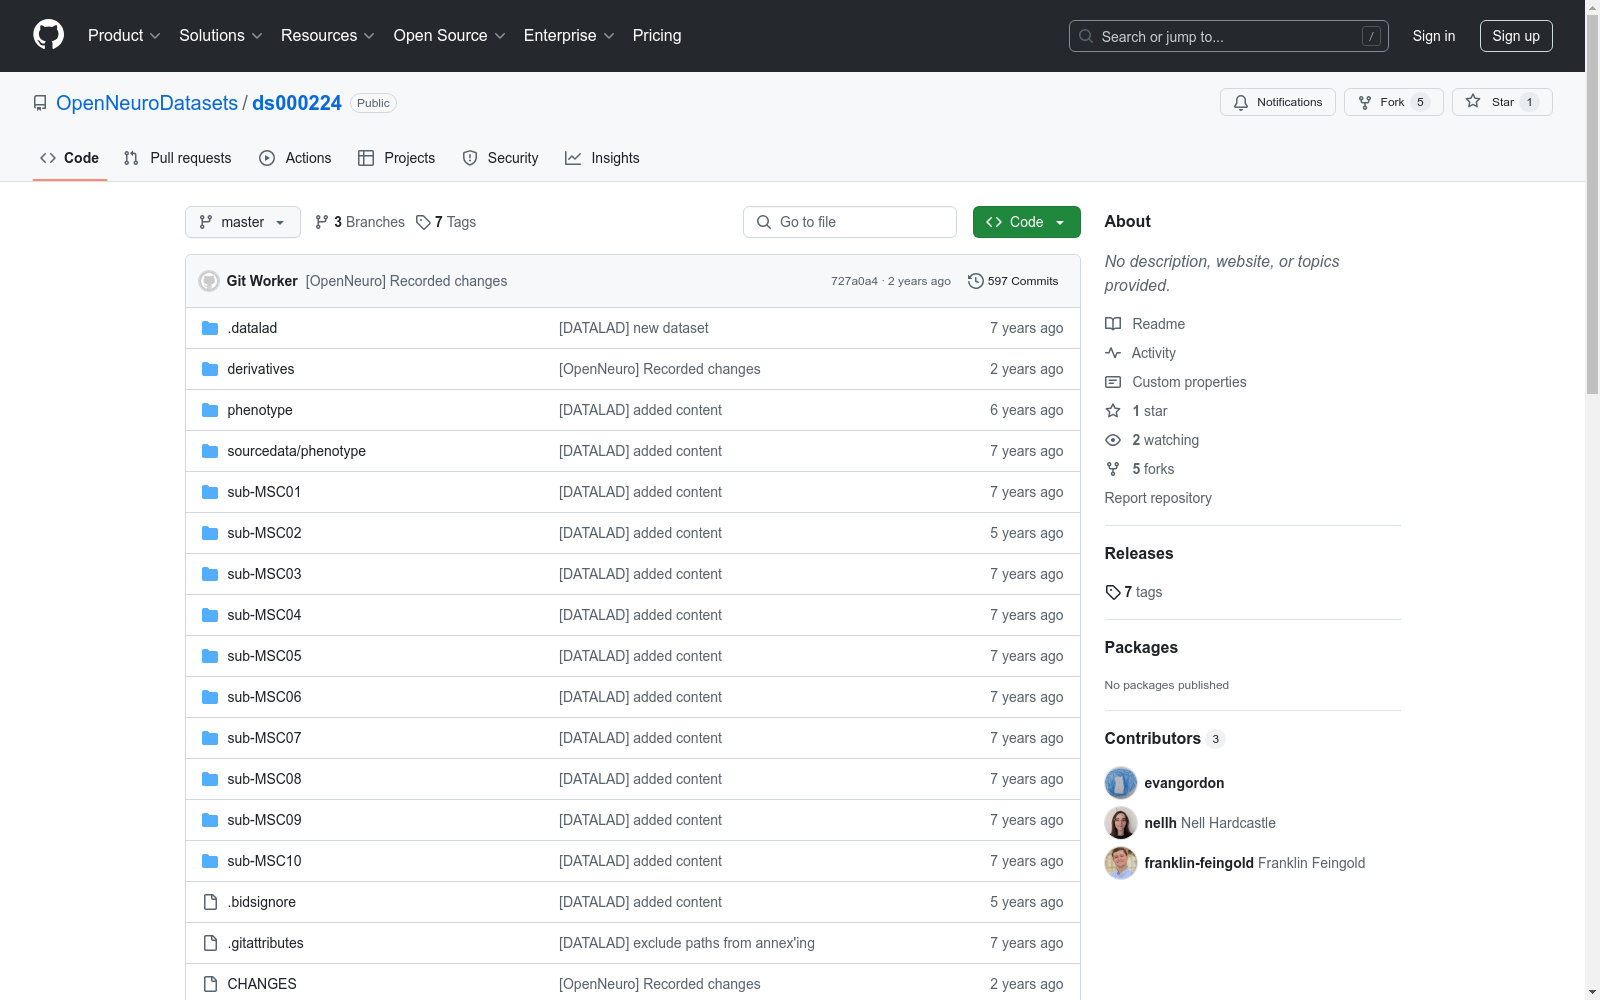
Task: Expand the Open Source menu
Action: click(450, 36)
